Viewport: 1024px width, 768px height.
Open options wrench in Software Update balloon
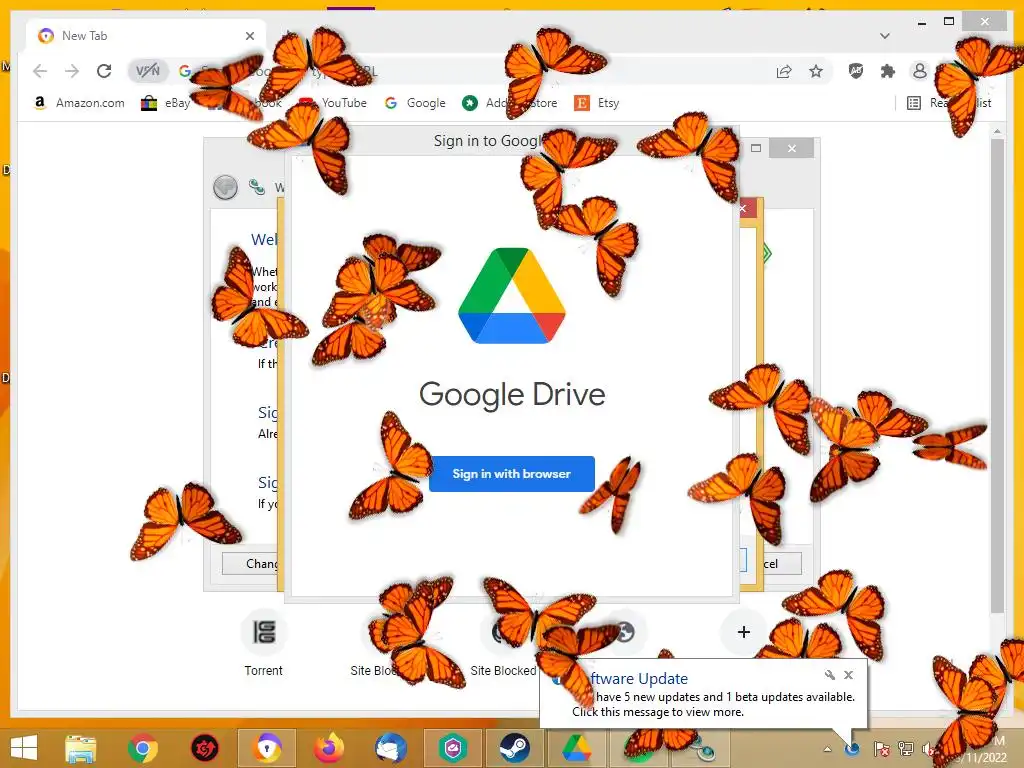point(829,675)
